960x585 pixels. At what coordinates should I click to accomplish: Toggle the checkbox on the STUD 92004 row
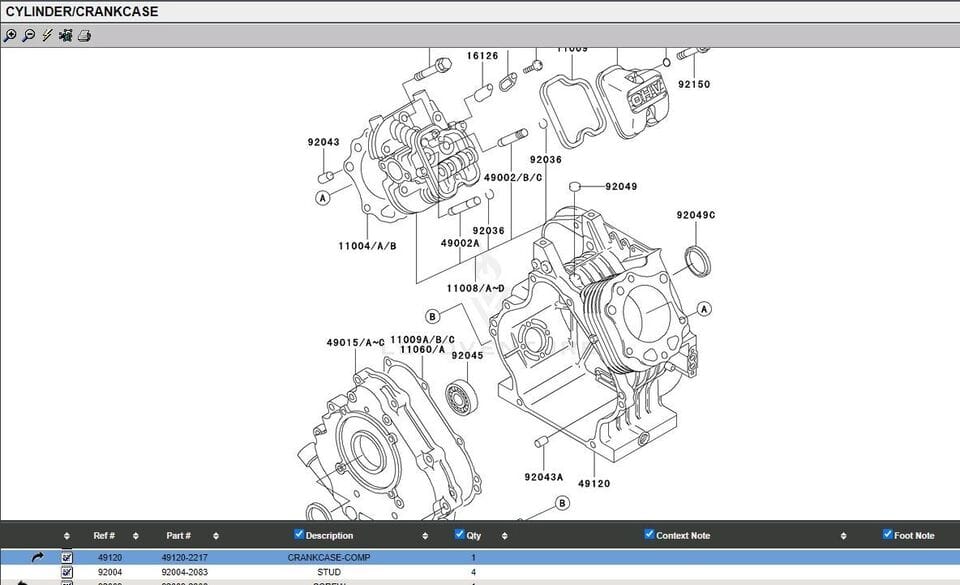point(66,571)
